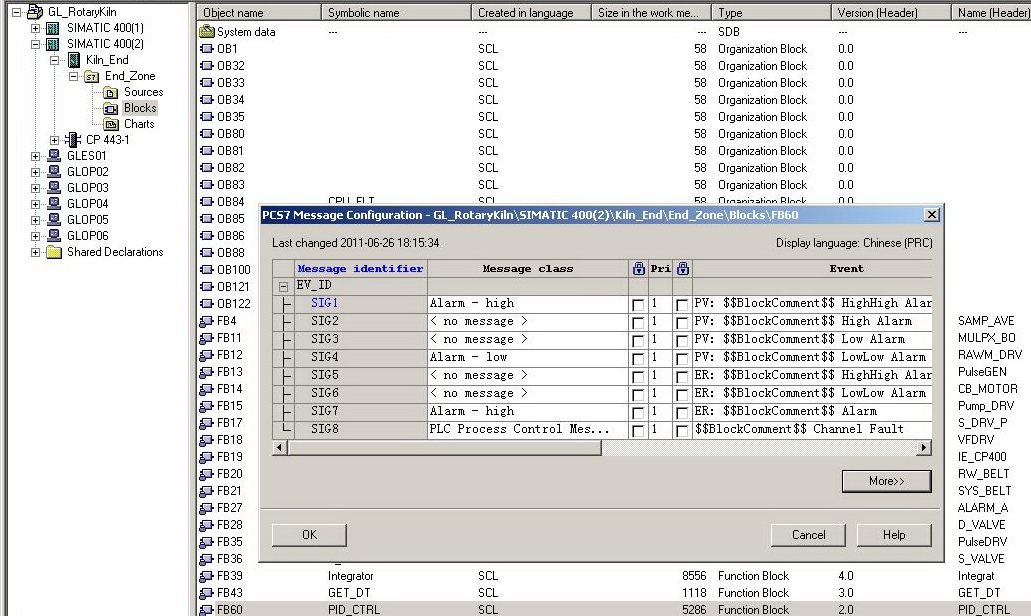Image resolution: width=1031 pixels, height=616 pixels.
Task: Expand the CP 443-1 tree node
Action: click(55, 140)
